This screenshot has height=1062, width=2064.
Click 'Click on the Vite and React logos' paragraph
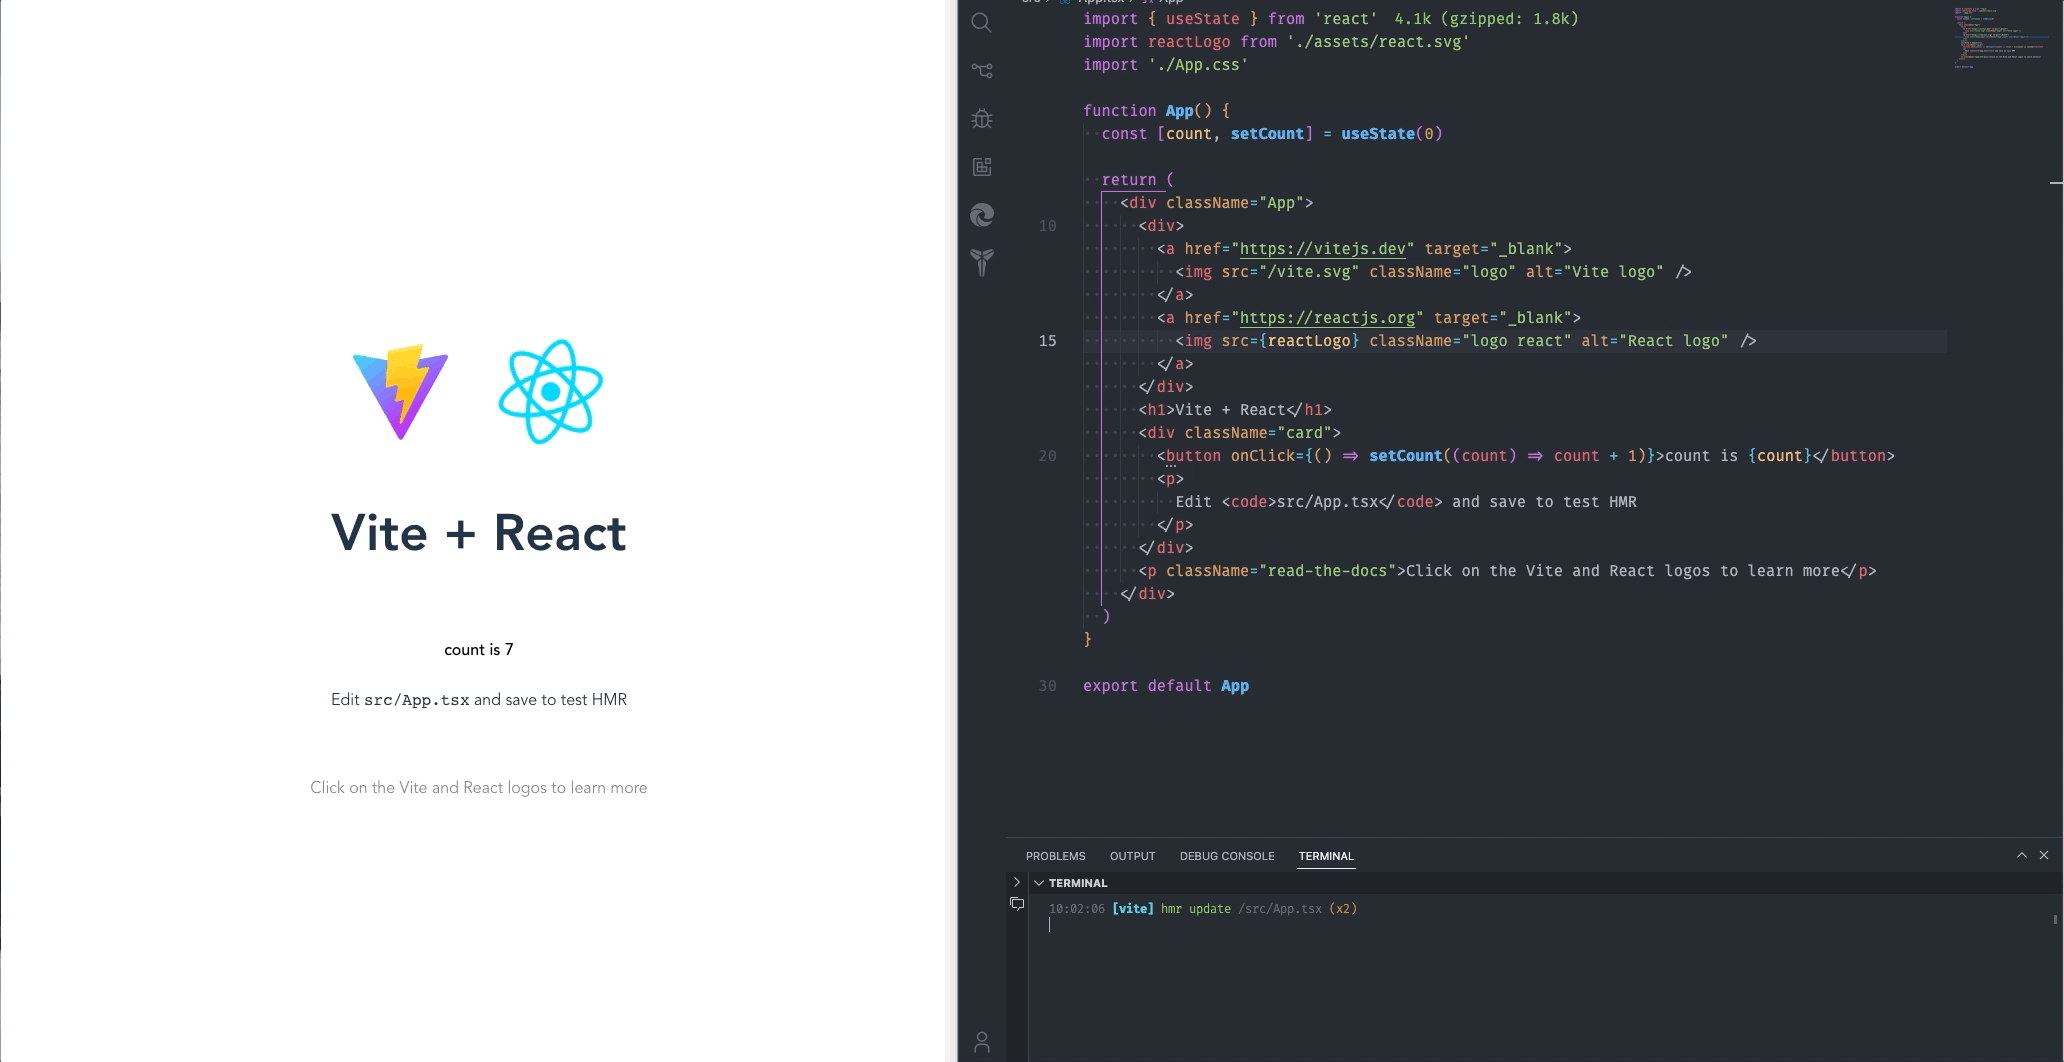coord(479,788)
